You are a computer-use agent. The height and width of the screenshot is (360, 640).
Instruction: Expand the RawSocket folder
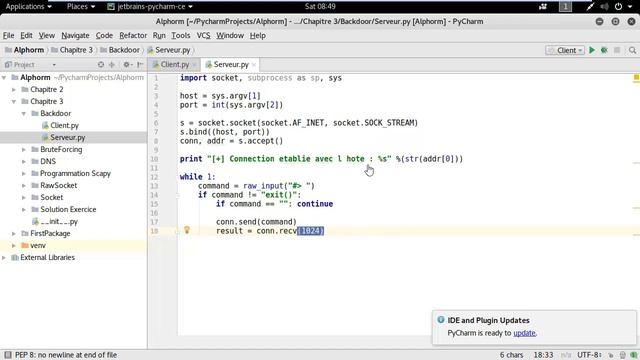tap(24, 185)
